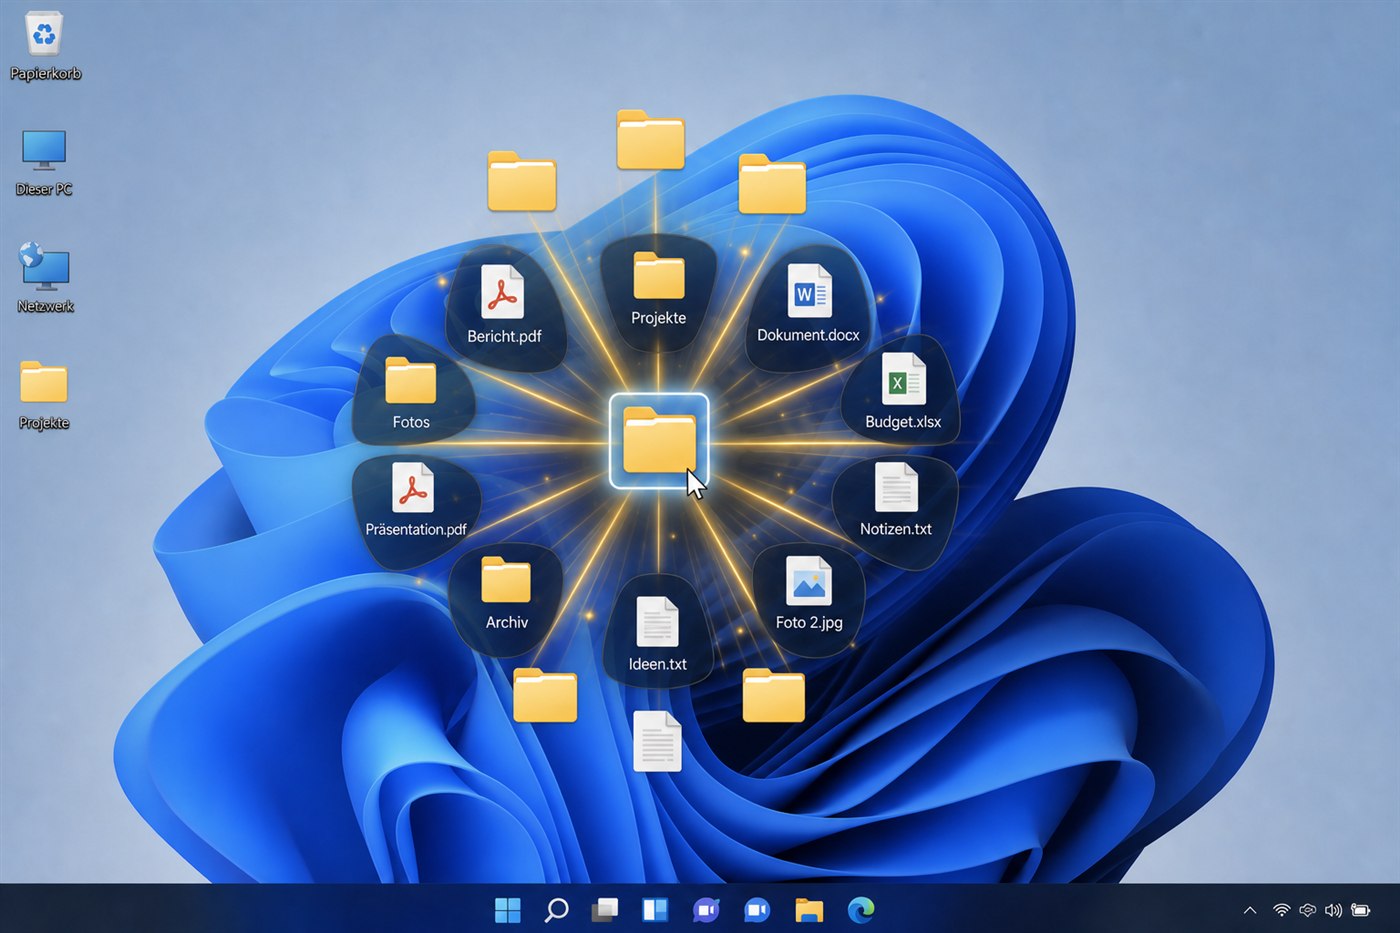The image size is (1400, 933).
Task: Click the Ideen.txt text file
Action: click(658, 630)
